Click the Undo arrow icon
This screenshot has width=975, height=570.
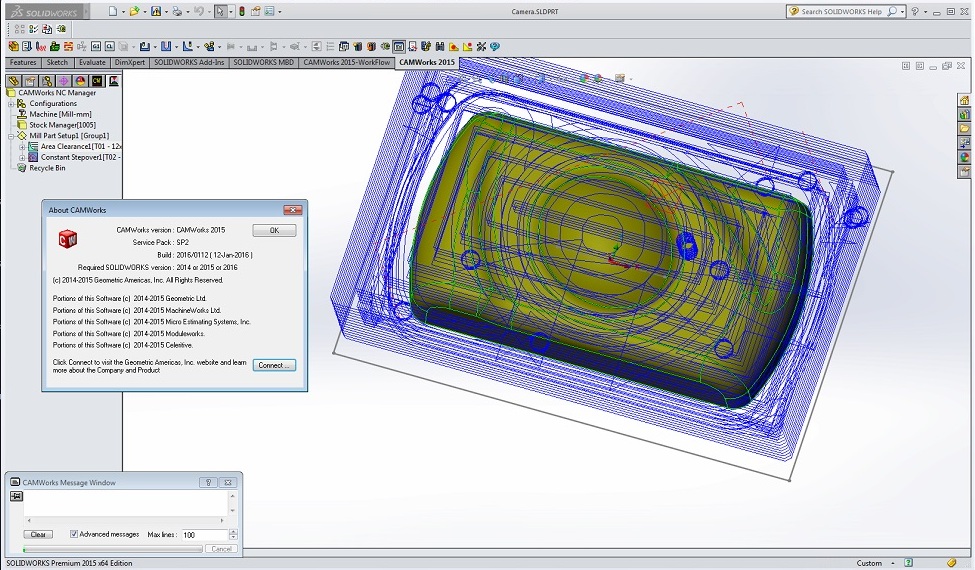[198, 11]
